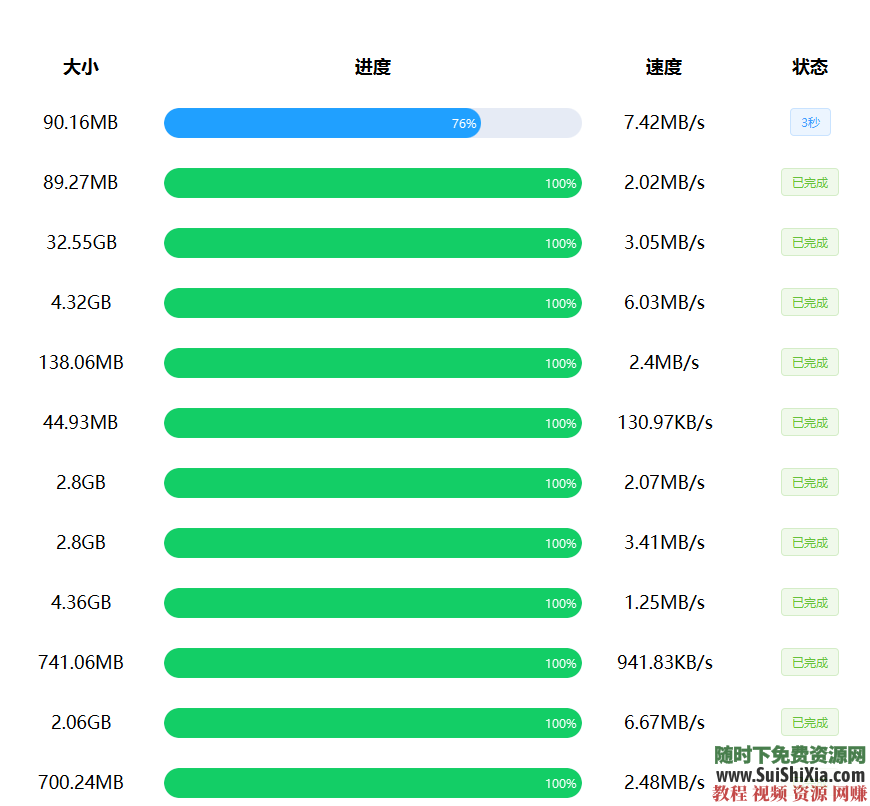Click the 进度 column header
The image size is (870, 806).
tap(372, 66)
